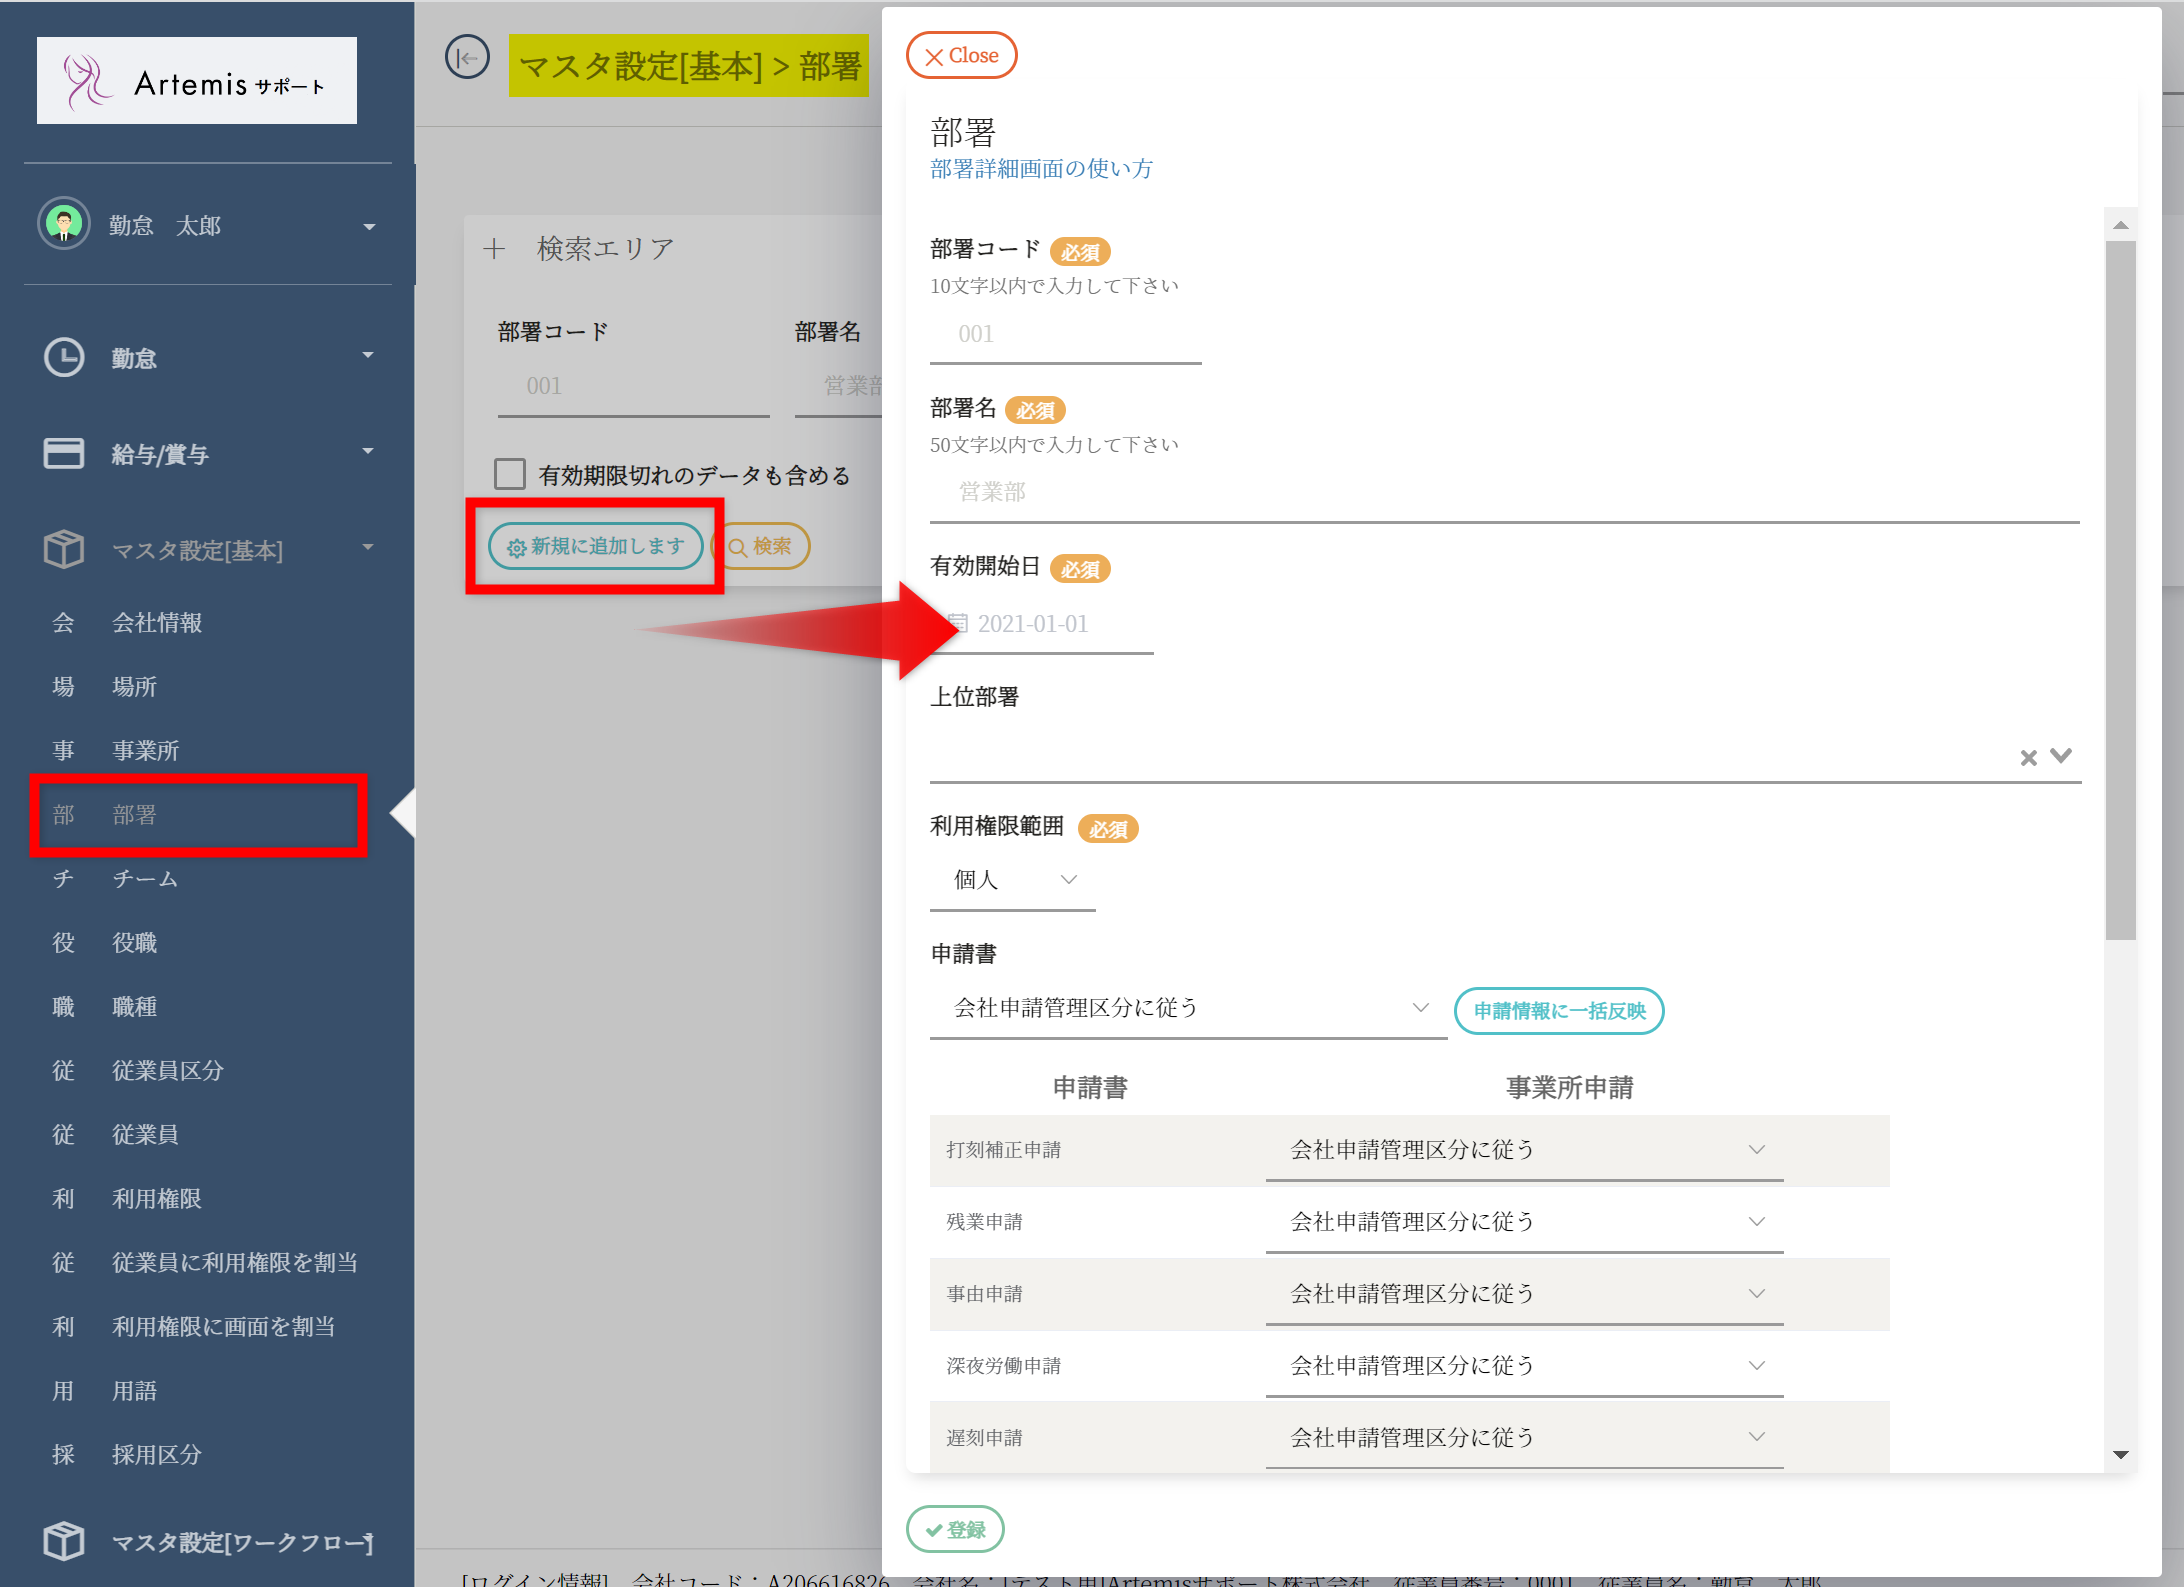The width and height of the screenshot is (2184, 1587).
Task: Open 会社情報 in the sidebar
Action: (x=157, y=623)
